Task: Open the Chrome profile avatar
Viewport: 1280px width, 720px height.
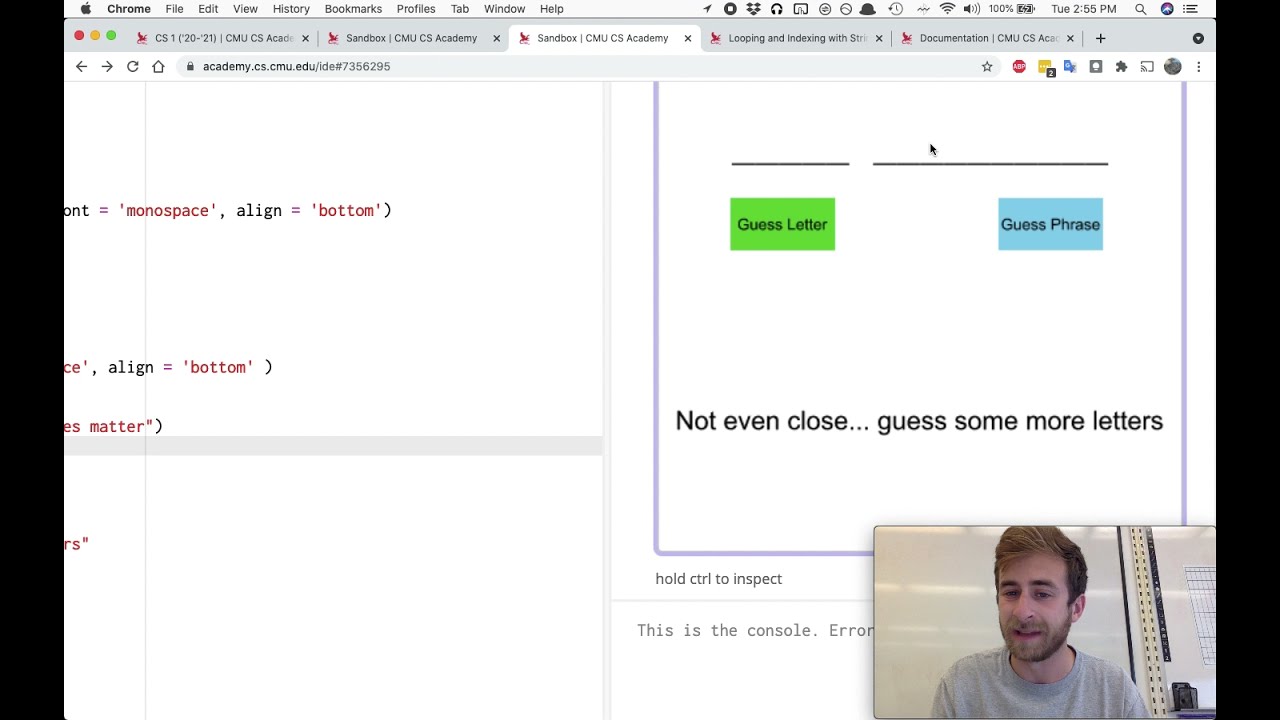Action: point(1173,66)
